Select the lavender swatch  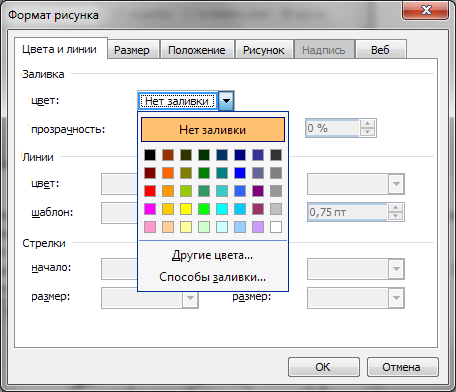click(258, 227)
